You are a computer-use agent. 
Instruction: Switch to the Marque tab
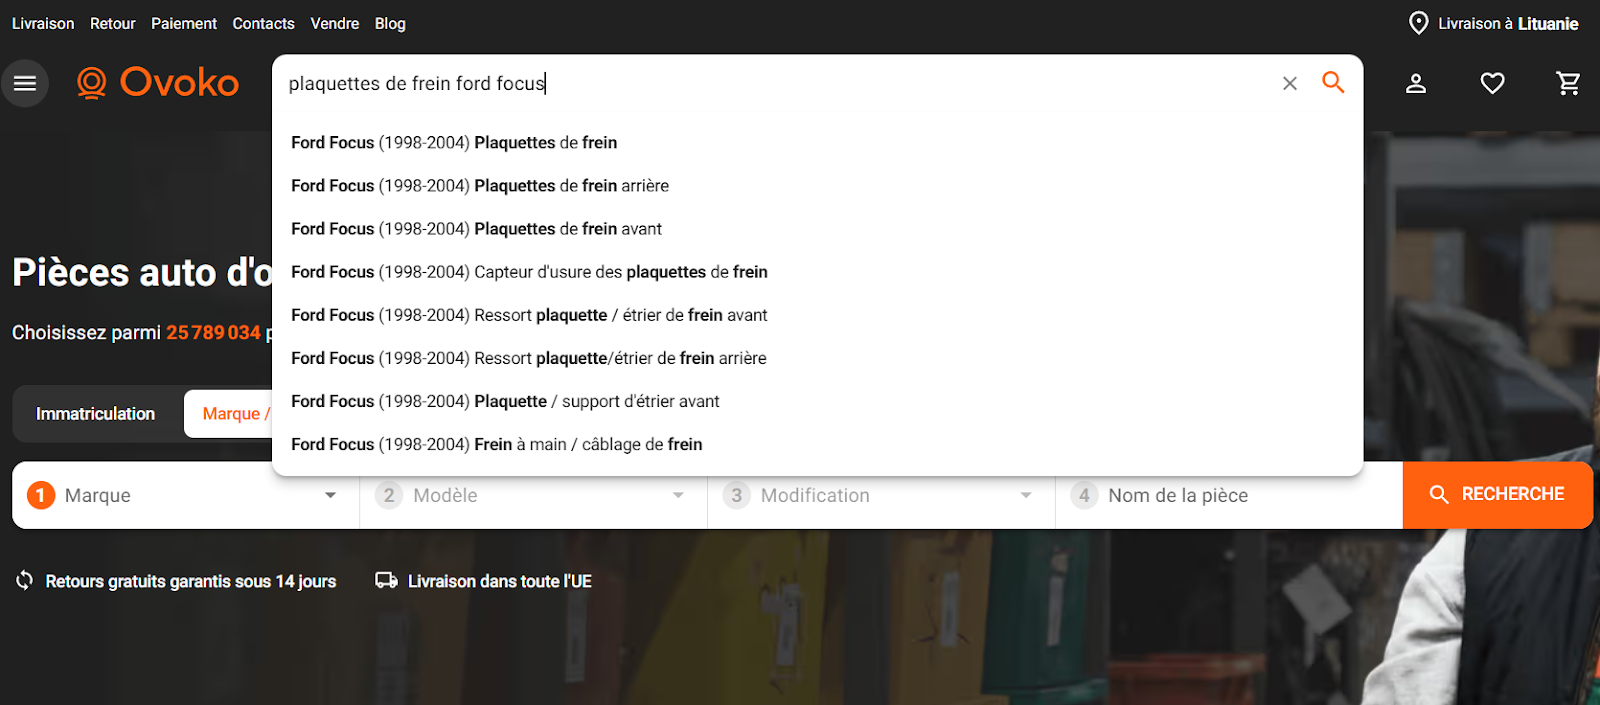point(229,414)
